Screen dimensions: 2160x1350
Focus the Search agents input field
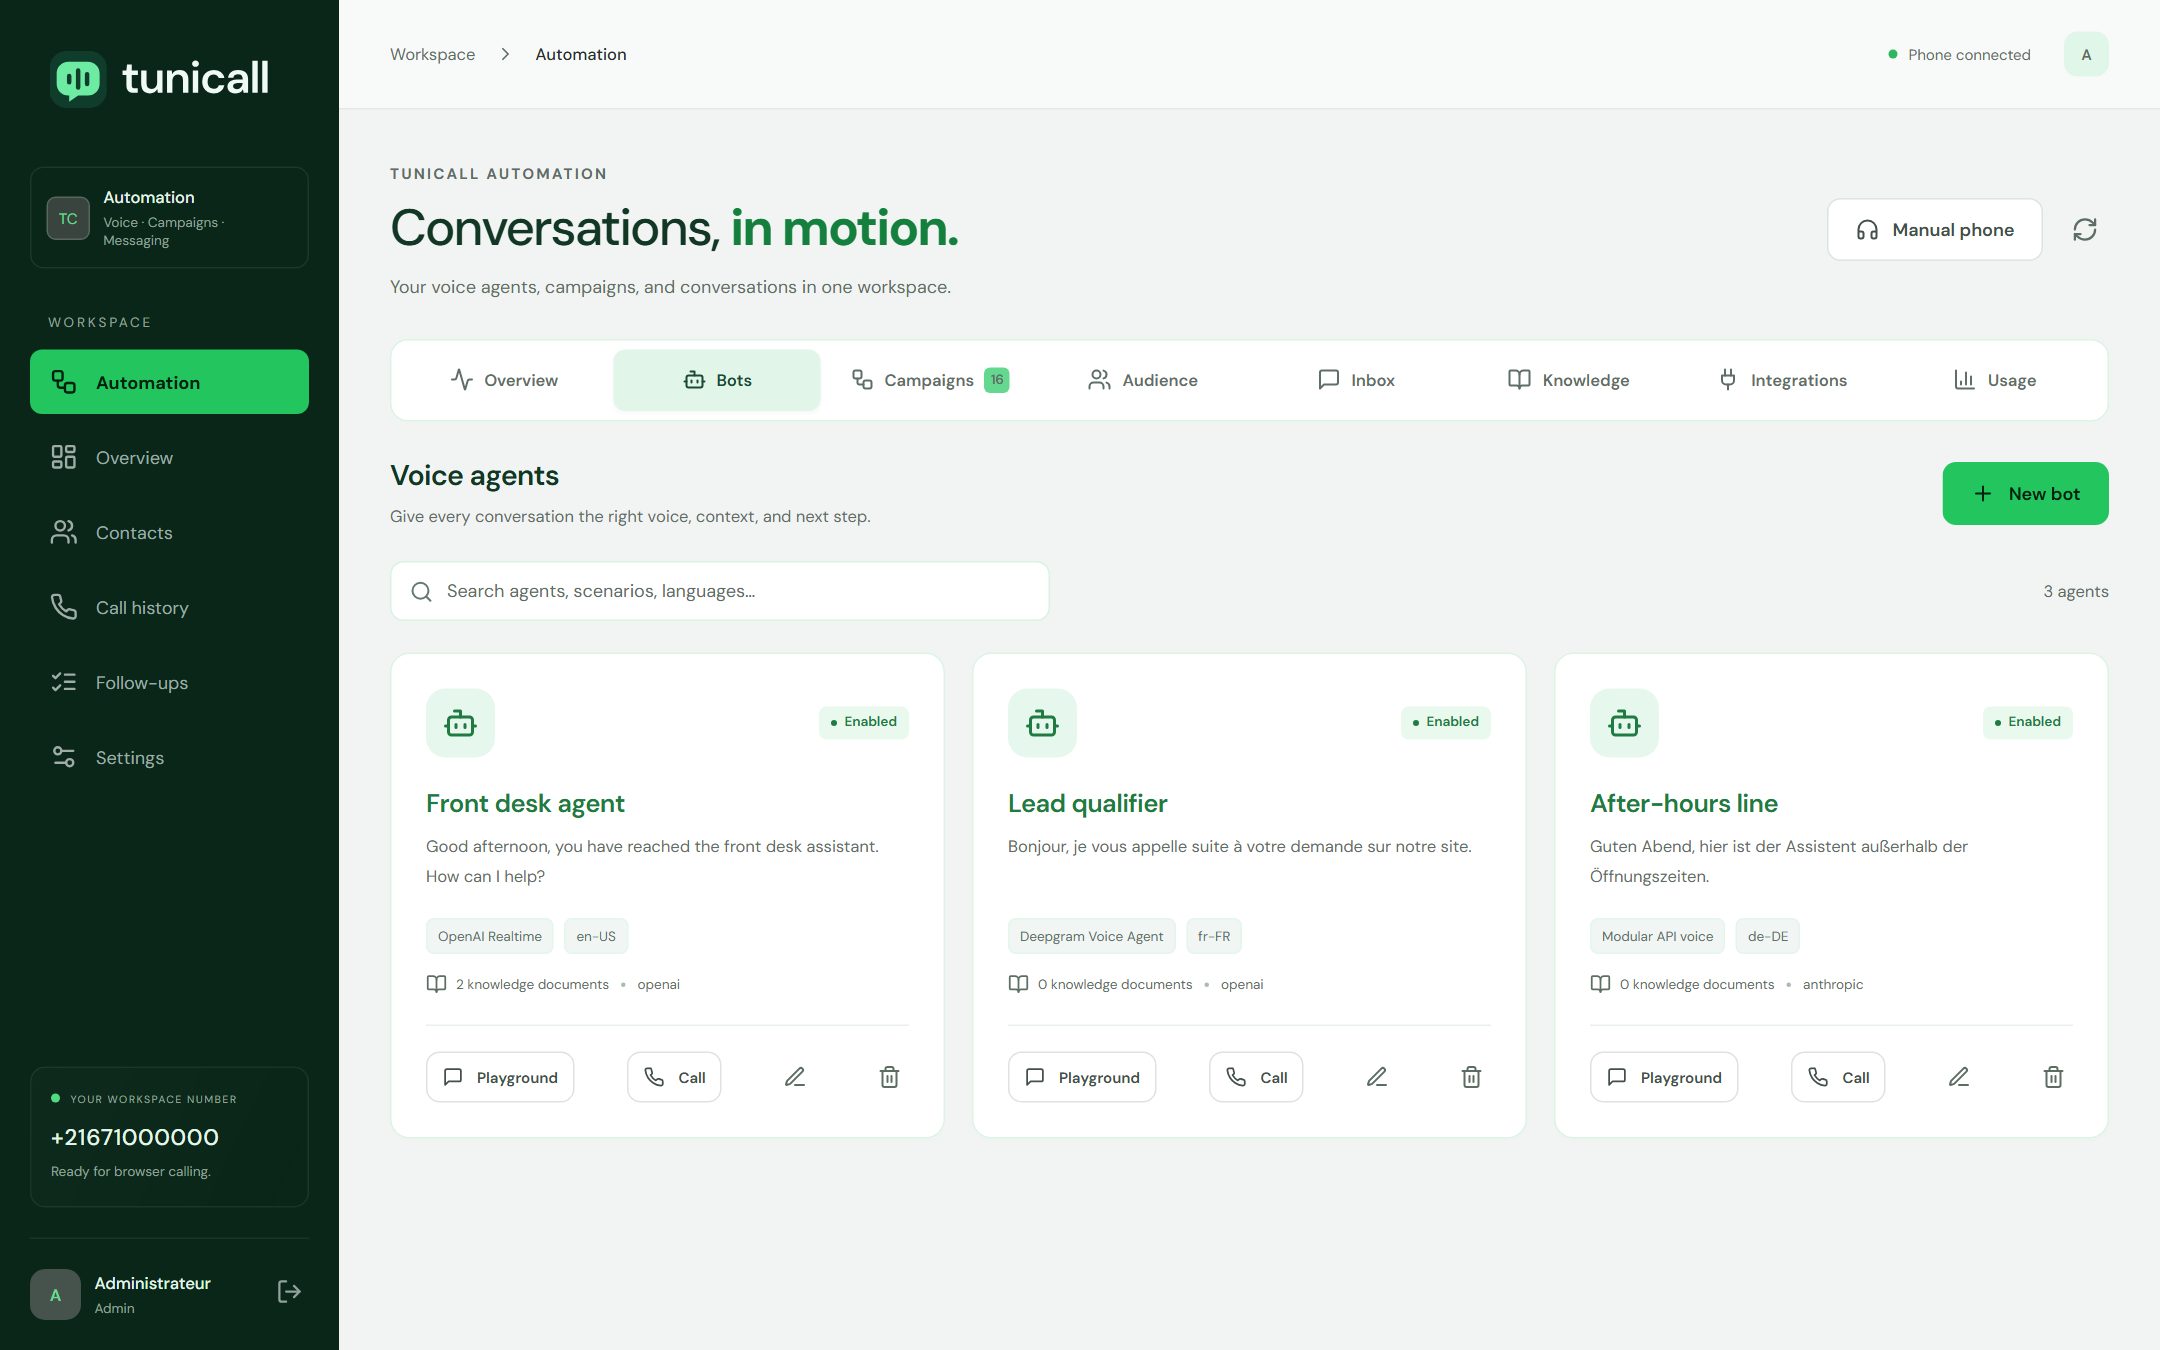(x=720, y=591)
